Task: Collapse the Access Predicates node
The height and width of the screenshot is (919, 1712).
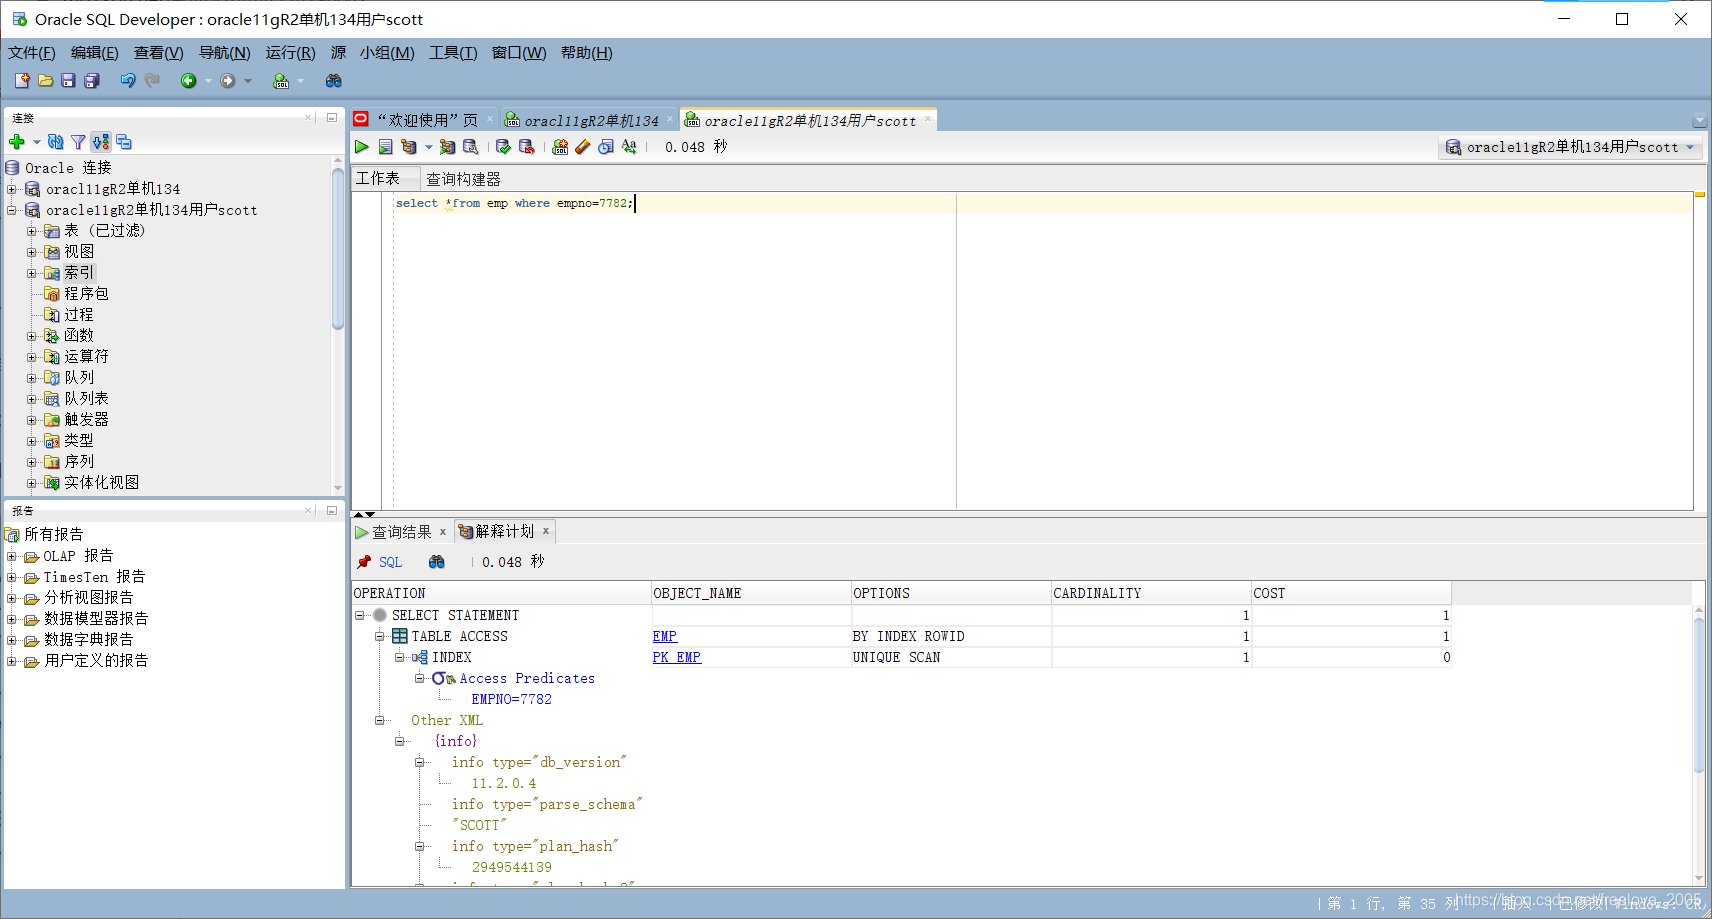Action: (x=421, y=678)
